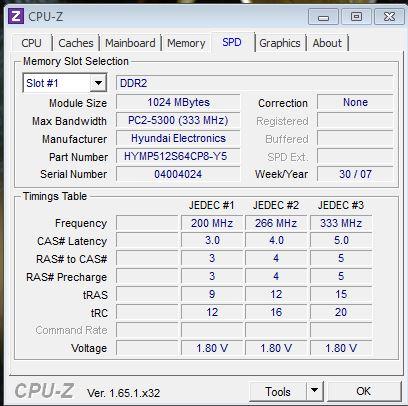
Task: Expand the Slot #1 memory slot dropdown
Action: tap(98, 83)
